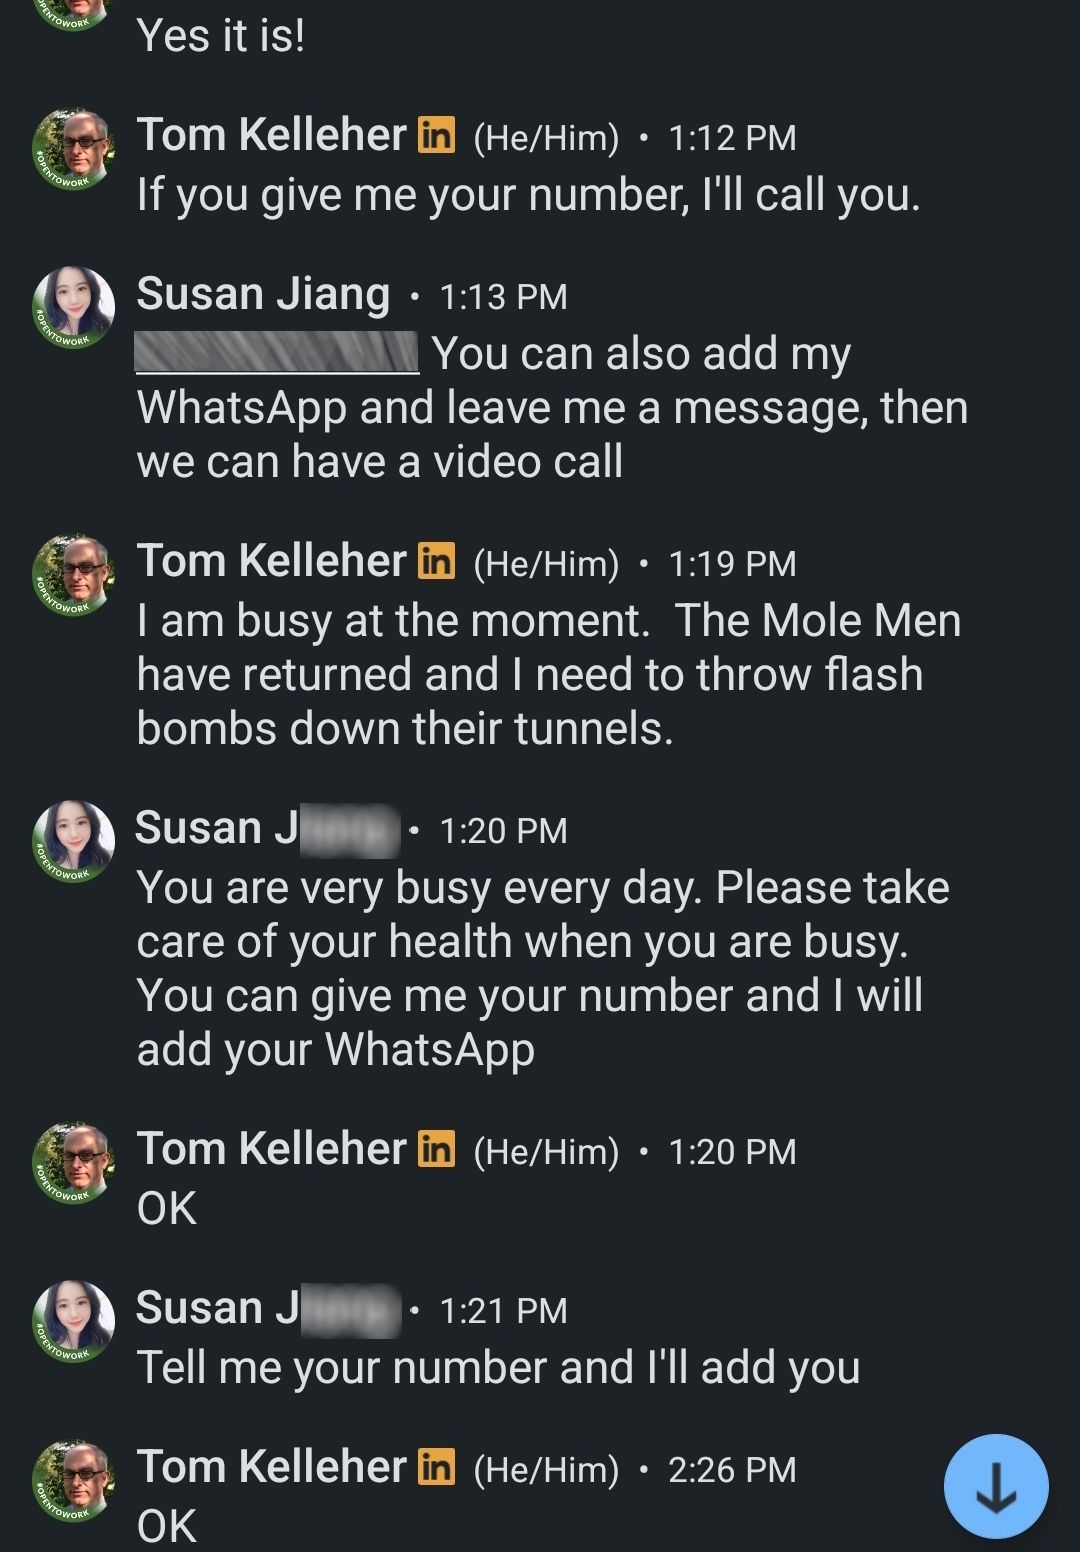1080x1552 pixels.
Task: Click LinkedIn badge beside Tom Kelleher 2:26 PM
Action: point(436,1467)
